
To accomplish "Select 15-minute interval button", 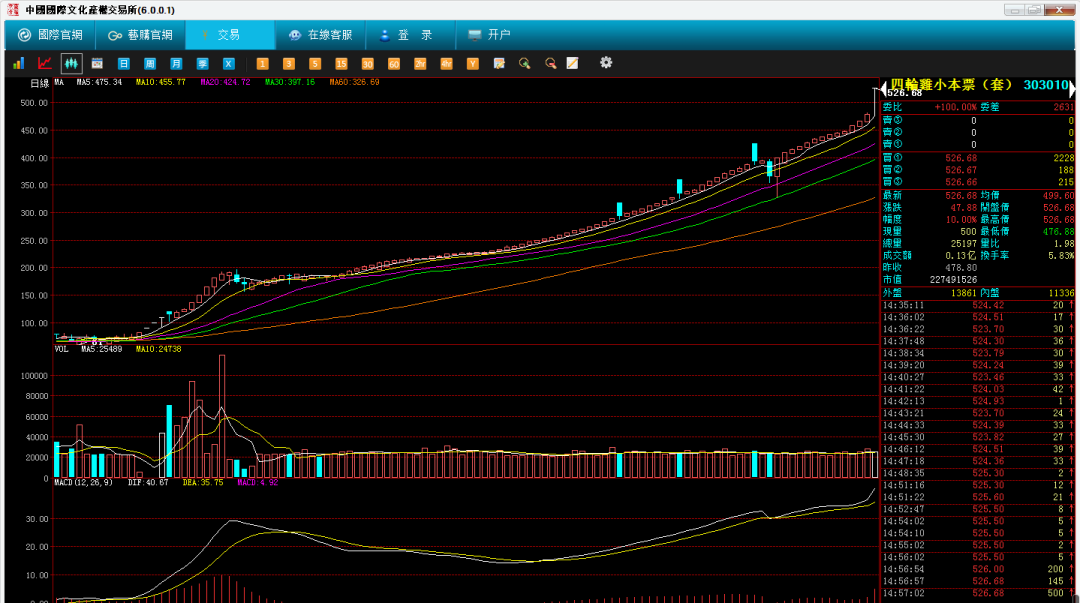I will 341,63.
